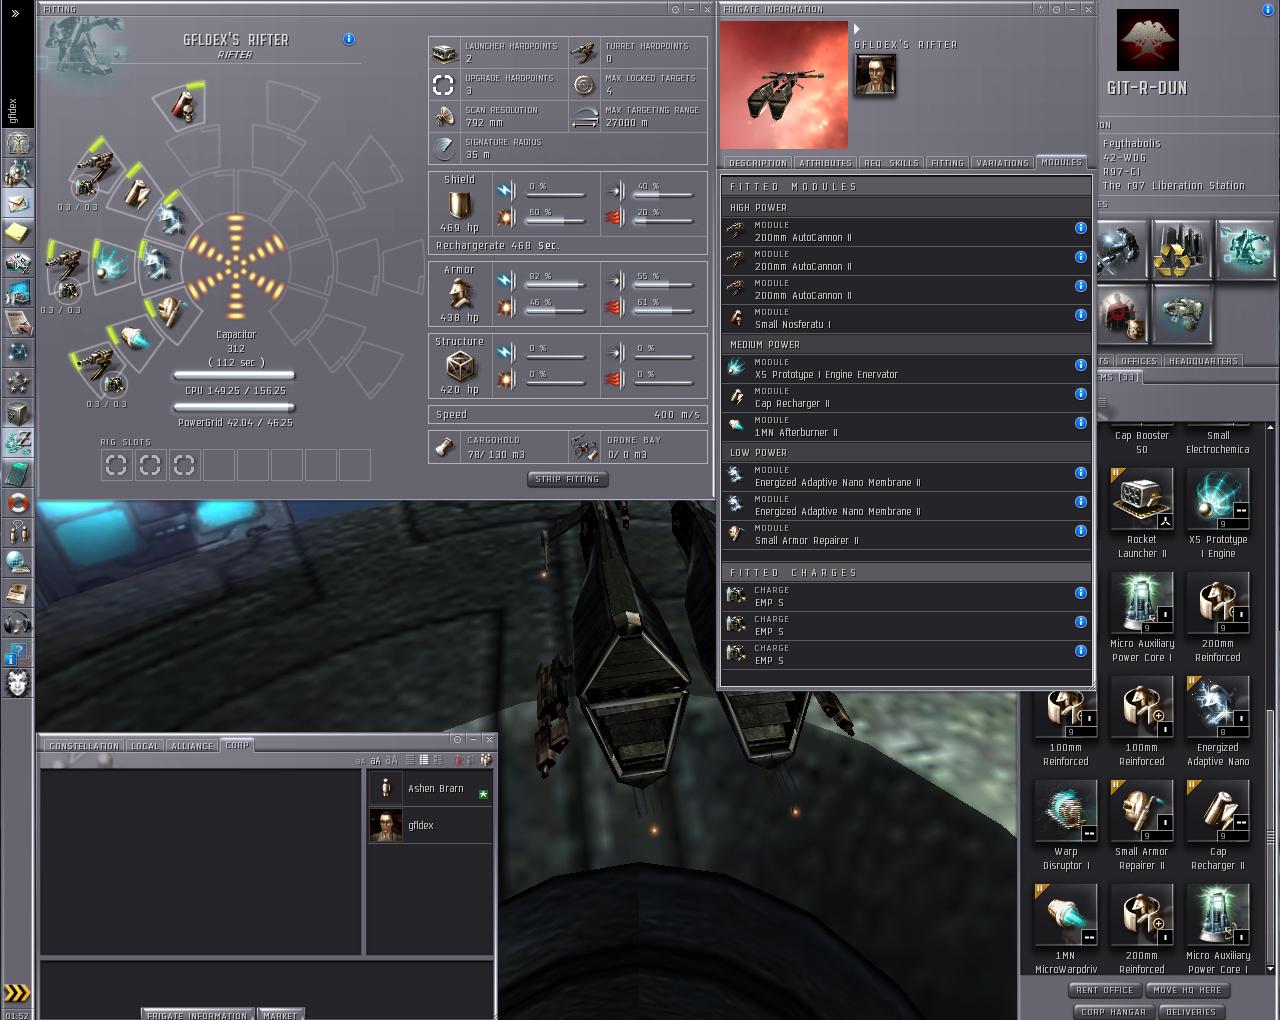The width and height of the screenshot is (1280, 1020).
Task: Open the character sheet from the sidebar
Action: (17, 142)
